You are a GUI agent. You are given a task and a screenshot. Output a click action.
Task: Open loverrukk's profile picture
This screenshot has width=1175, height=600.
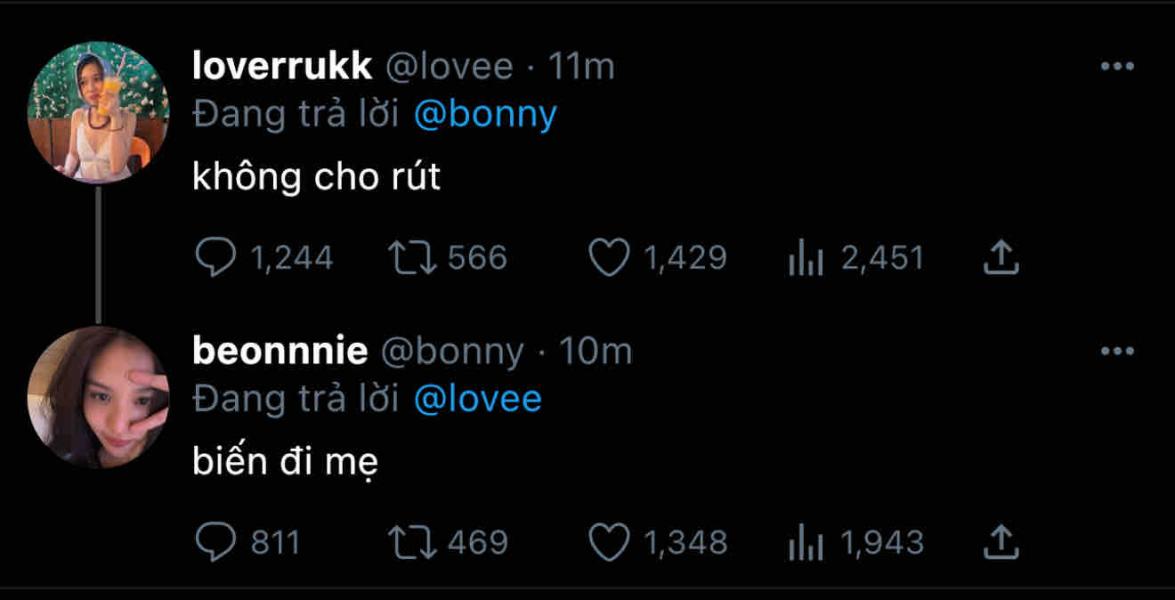coord(98,112)
